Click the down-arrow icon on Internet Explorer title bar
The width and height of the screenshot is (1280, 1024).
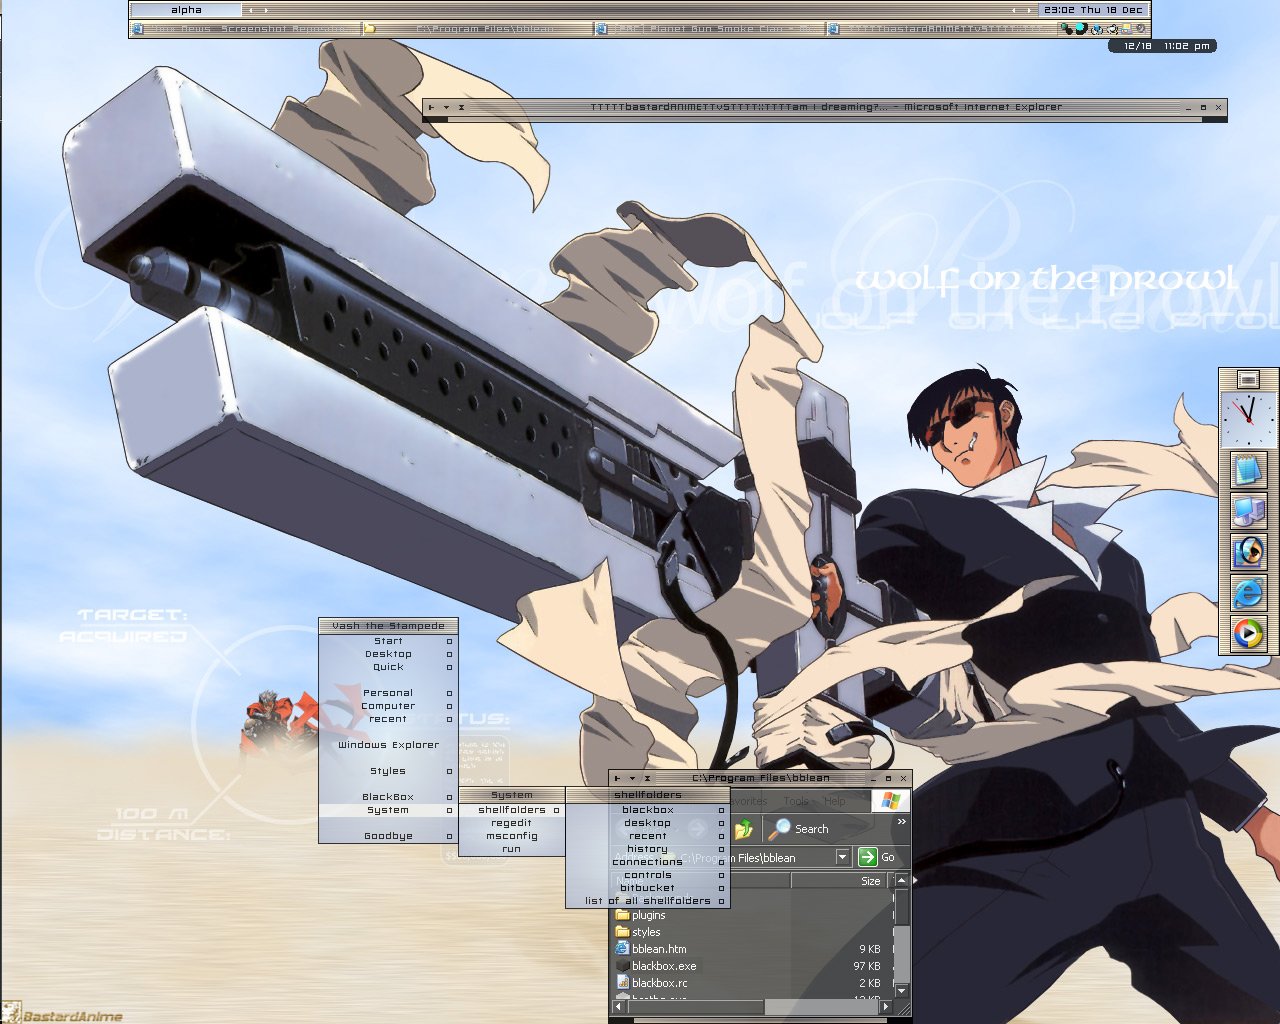pyautogui.click(x=446, y=107)
